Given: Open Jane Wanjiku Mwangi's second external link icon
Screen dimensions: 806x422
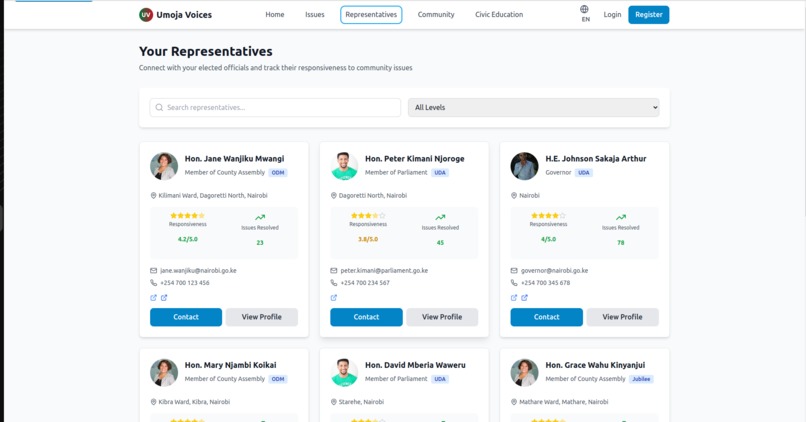Looking at the screenshot, I should [164, 298].
